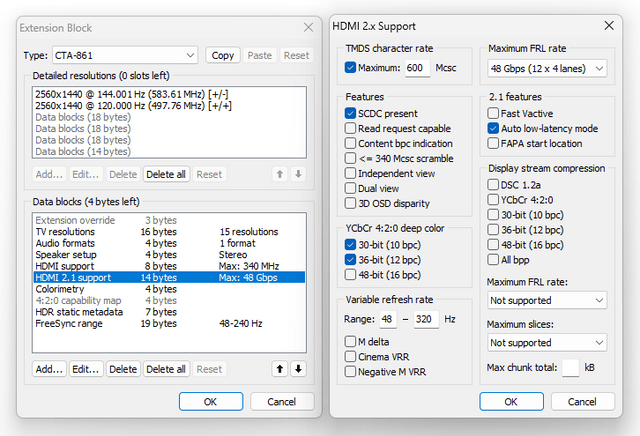
Task: Select Audio formats data block row
Action: 169,243
